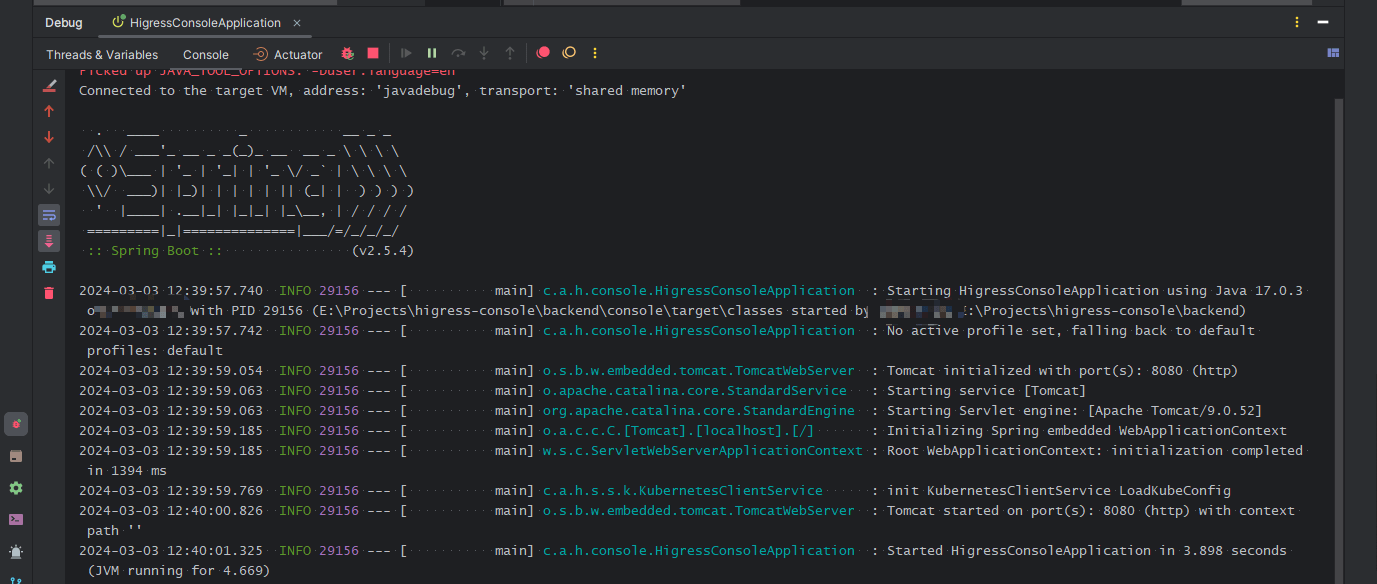
Task: Open the Terminal tool window from sidebar
Action: (x=16, y=519)
